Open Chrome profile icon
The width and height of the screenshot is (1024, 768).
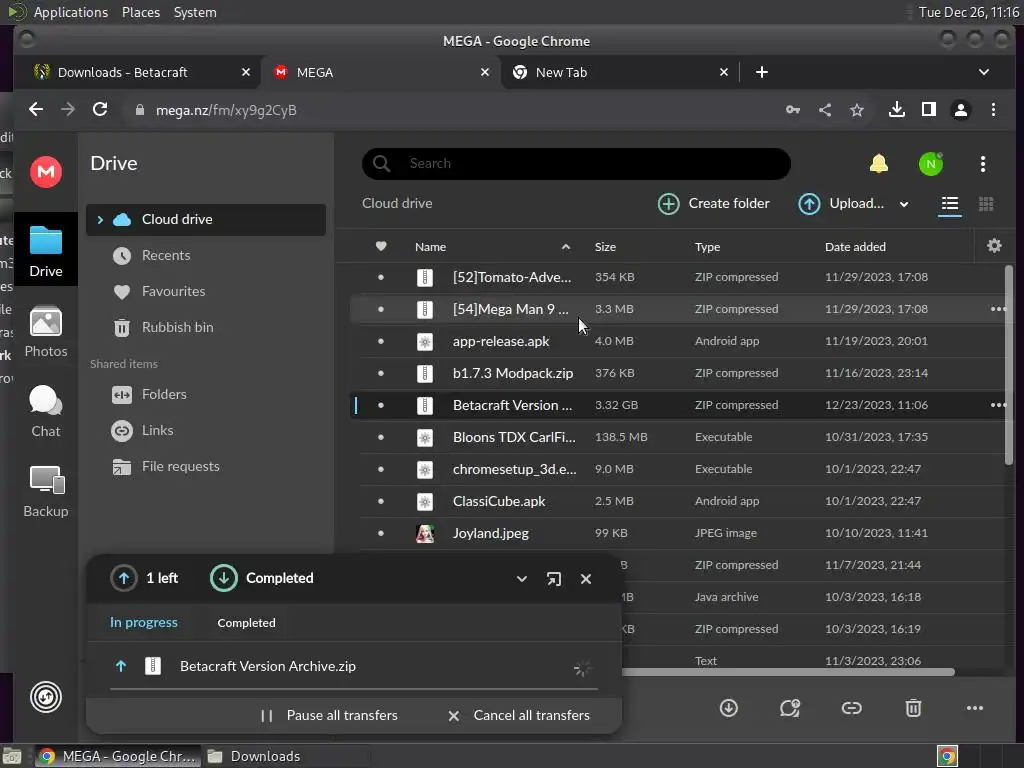(961, 110)
